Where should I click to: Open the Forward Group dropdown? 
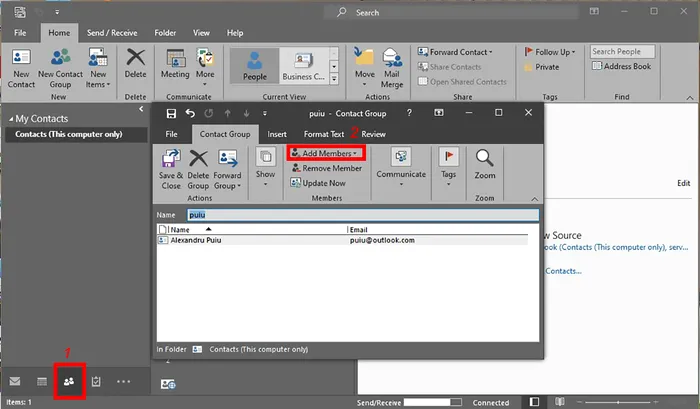227,170
